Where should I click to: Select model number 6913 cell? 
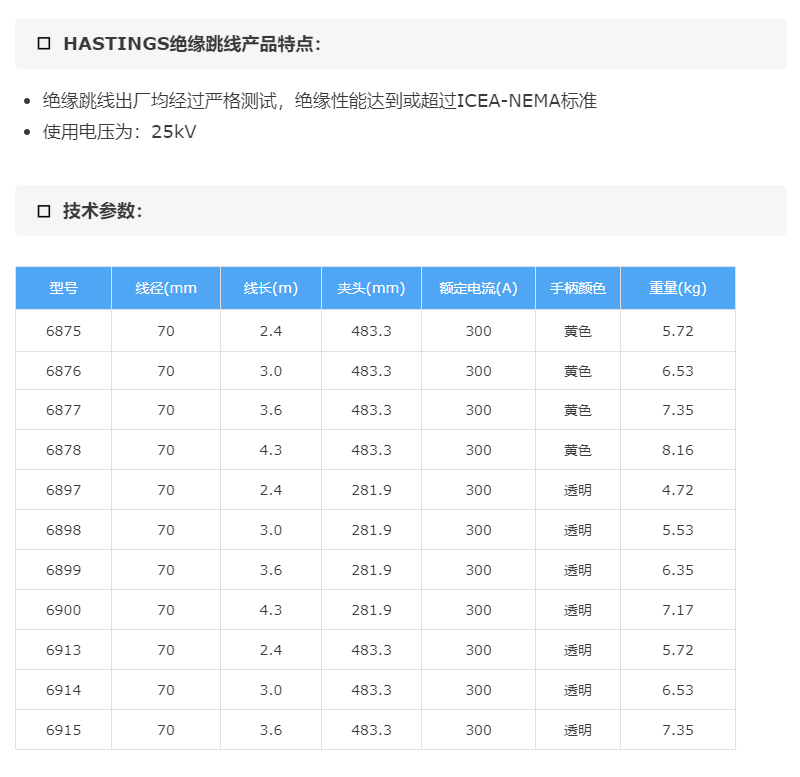63,650
